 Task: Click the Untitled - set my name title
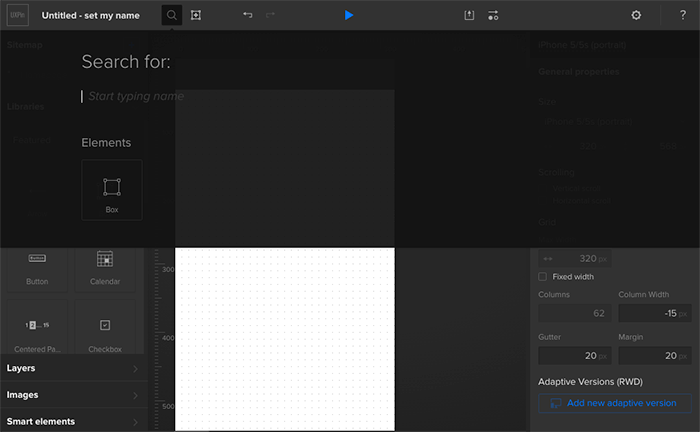coord(91,15)
